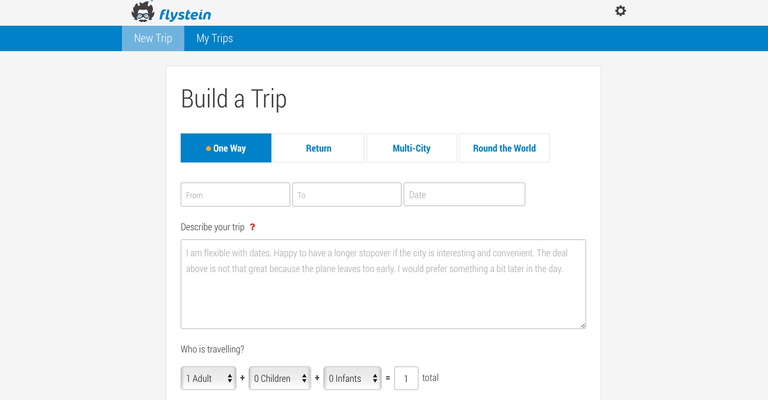This screenshot has height=400, width=768.
Task: Click into the To destination field
Action: click(347, 195)
